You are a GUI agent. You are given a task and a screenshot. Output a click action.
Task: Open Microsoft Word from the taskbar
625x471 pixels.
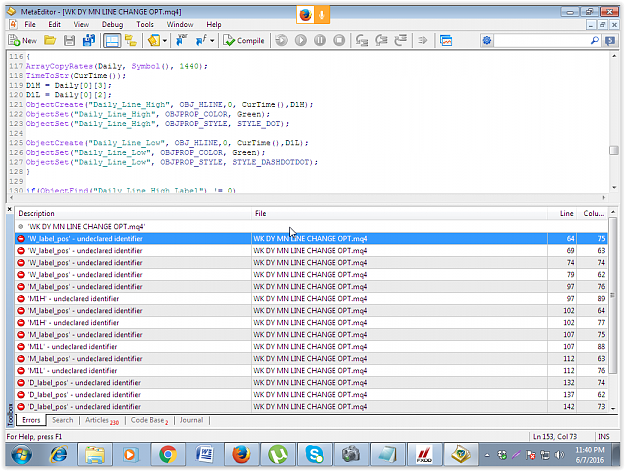tap(205, 454)
